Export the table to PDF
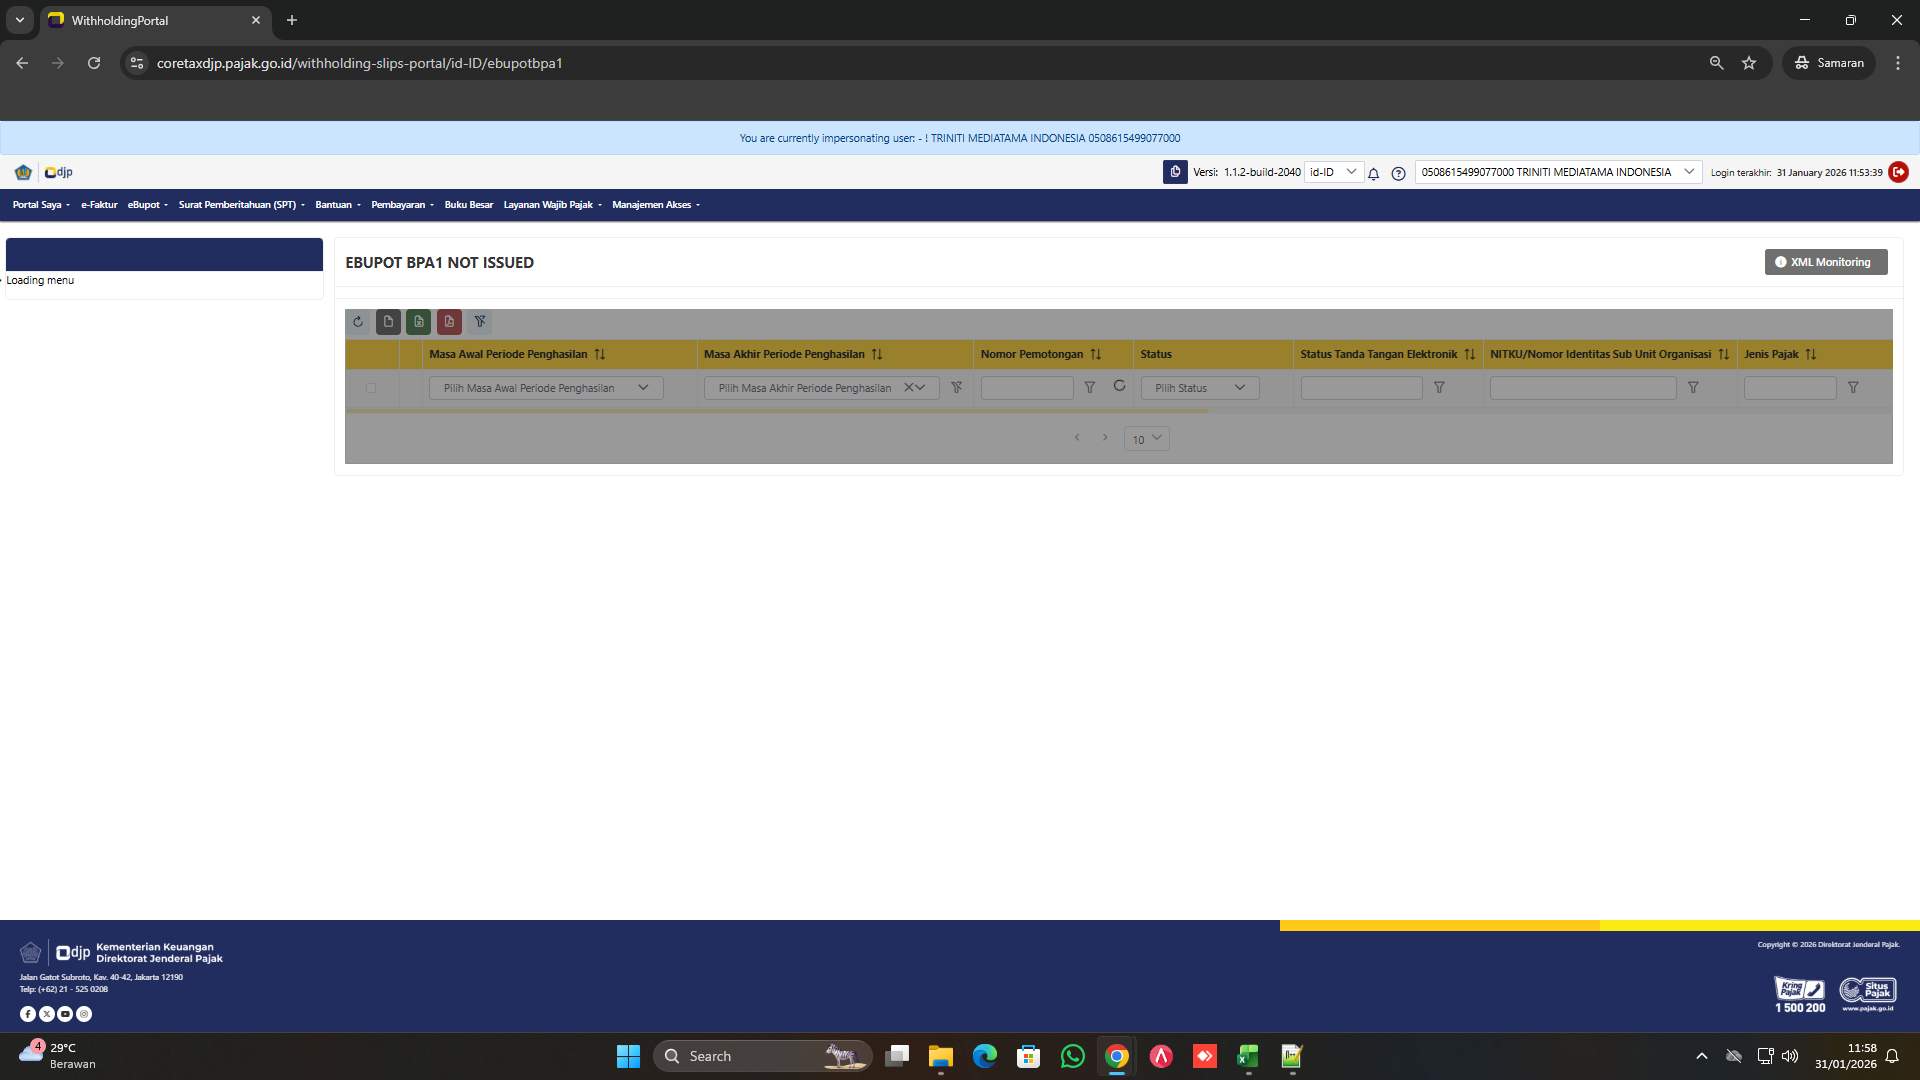The image size is (1920, 1080). [450, 322]
